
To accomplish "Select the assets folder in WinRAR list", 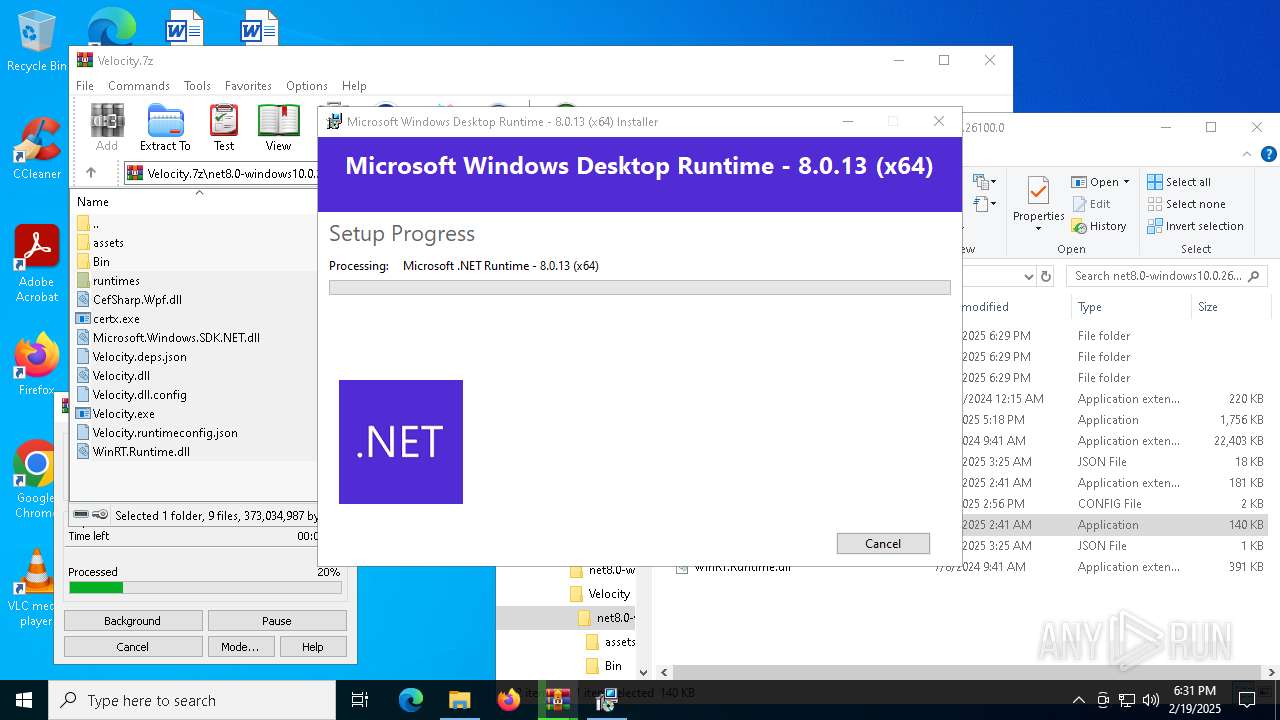I will pyautogui.click(x=108, y=243).
